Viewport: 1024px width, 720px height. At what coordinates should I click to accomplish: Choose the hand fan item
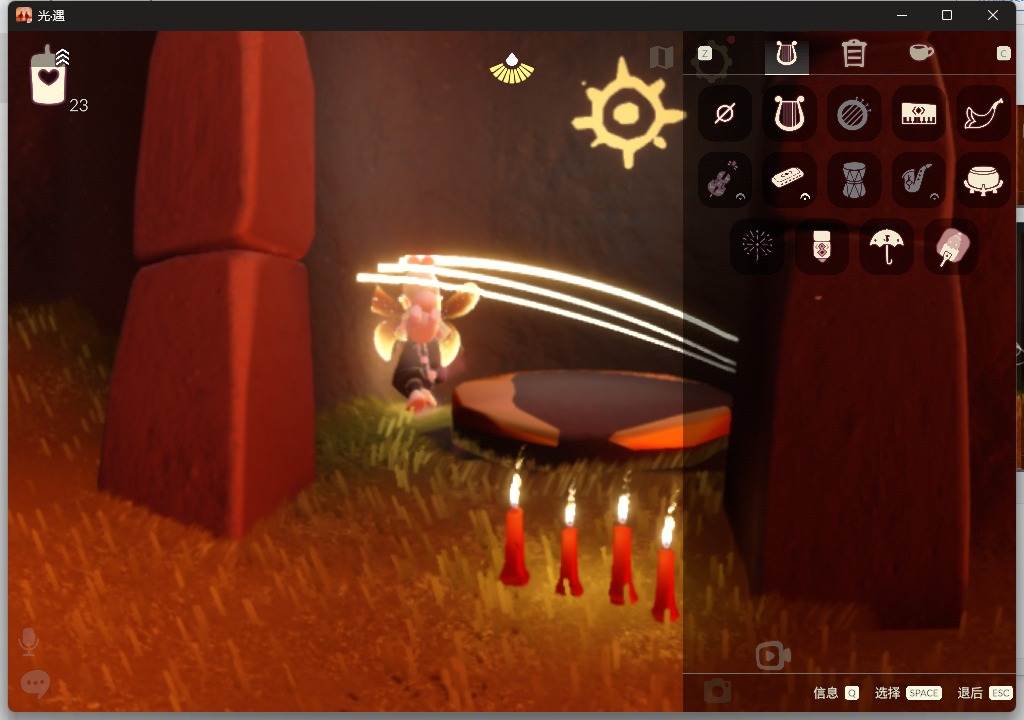pos(951,246)
